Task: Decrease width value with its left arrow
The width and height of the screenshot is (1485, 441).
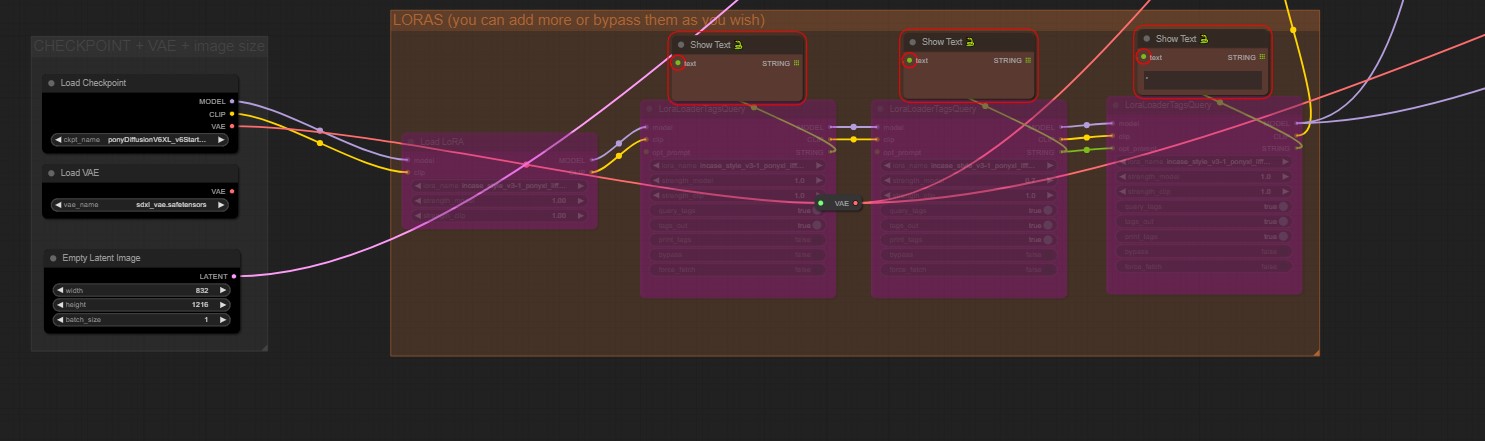Action: [59, 290]
